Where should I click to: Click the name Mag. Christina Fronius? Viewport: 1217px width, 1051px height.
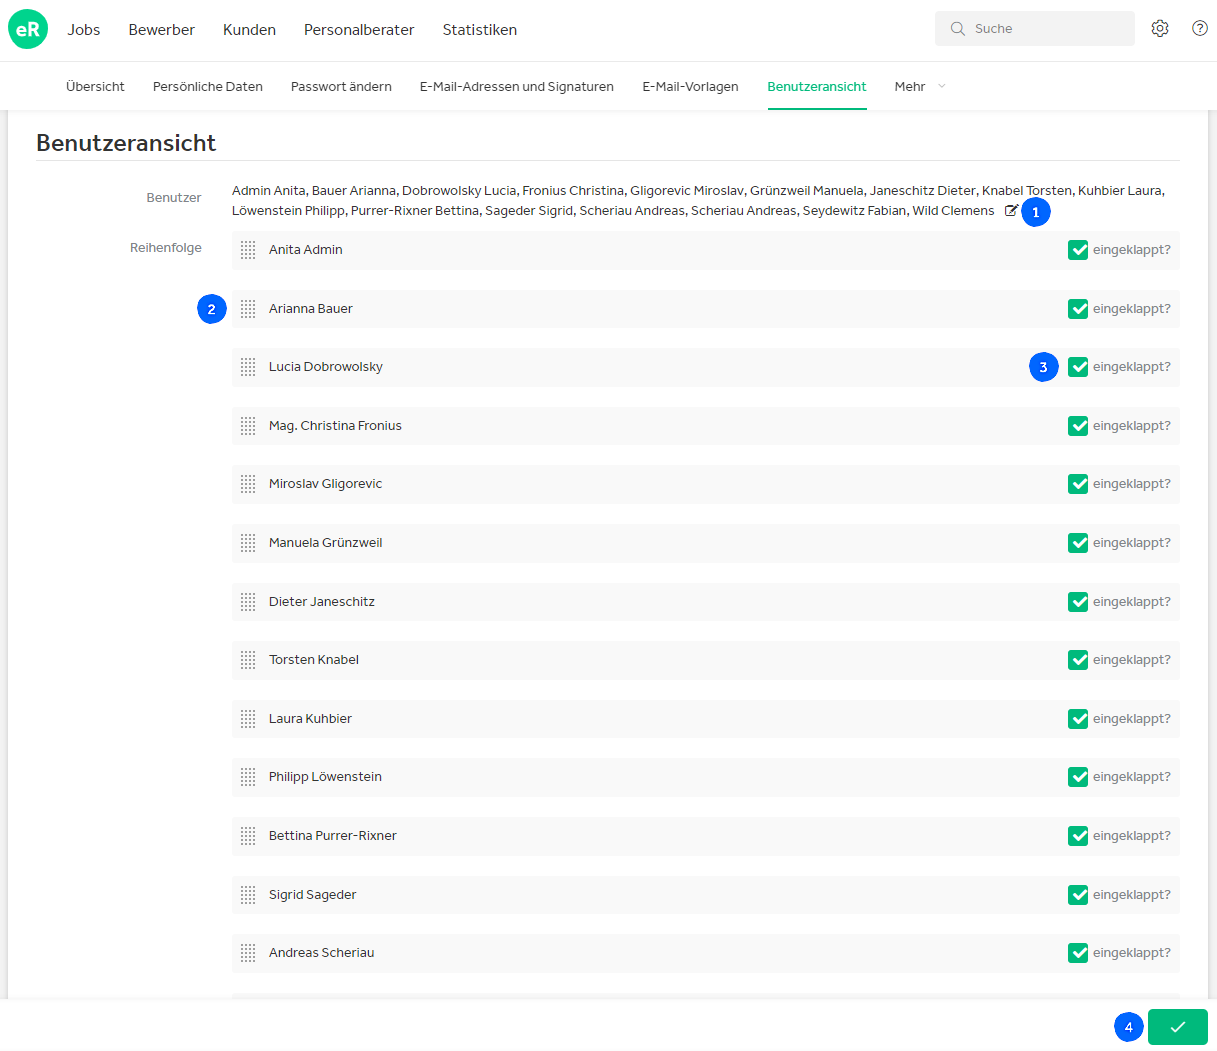(x=335, y=426)
